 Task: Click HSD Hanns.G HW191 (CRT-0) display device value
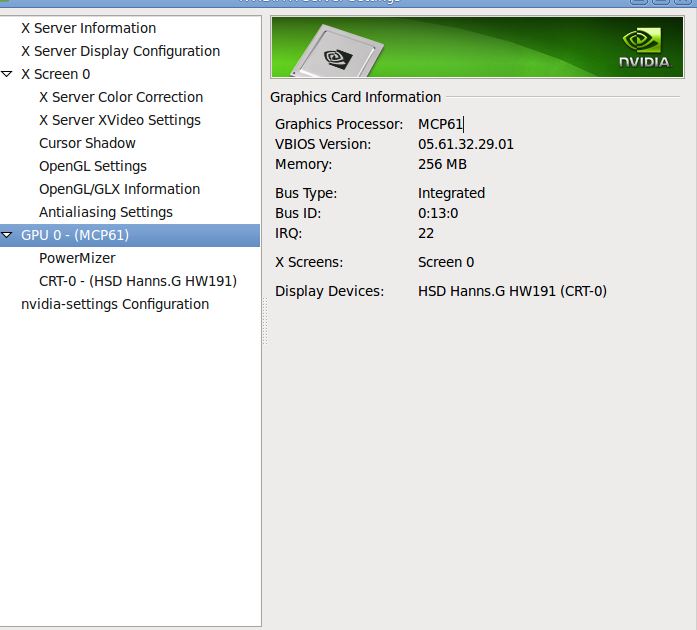512,291
